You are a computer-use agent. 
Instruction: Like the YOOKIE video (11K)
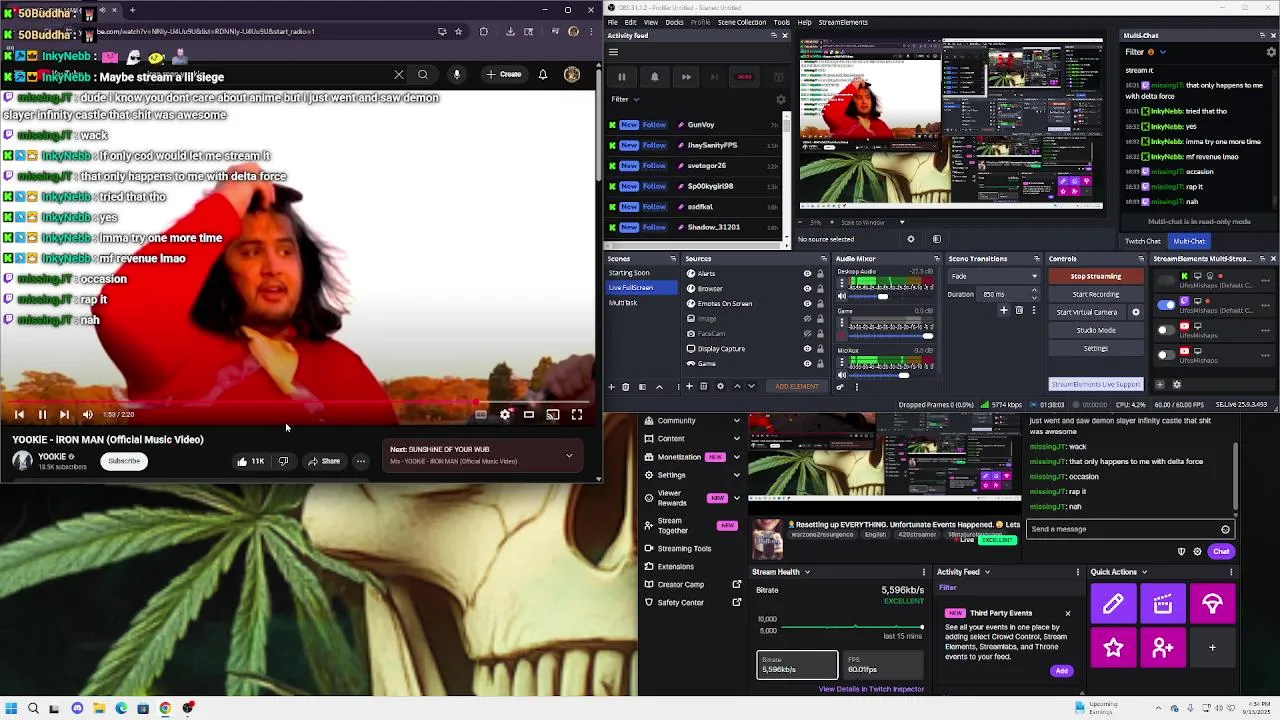tap(250, 461)
